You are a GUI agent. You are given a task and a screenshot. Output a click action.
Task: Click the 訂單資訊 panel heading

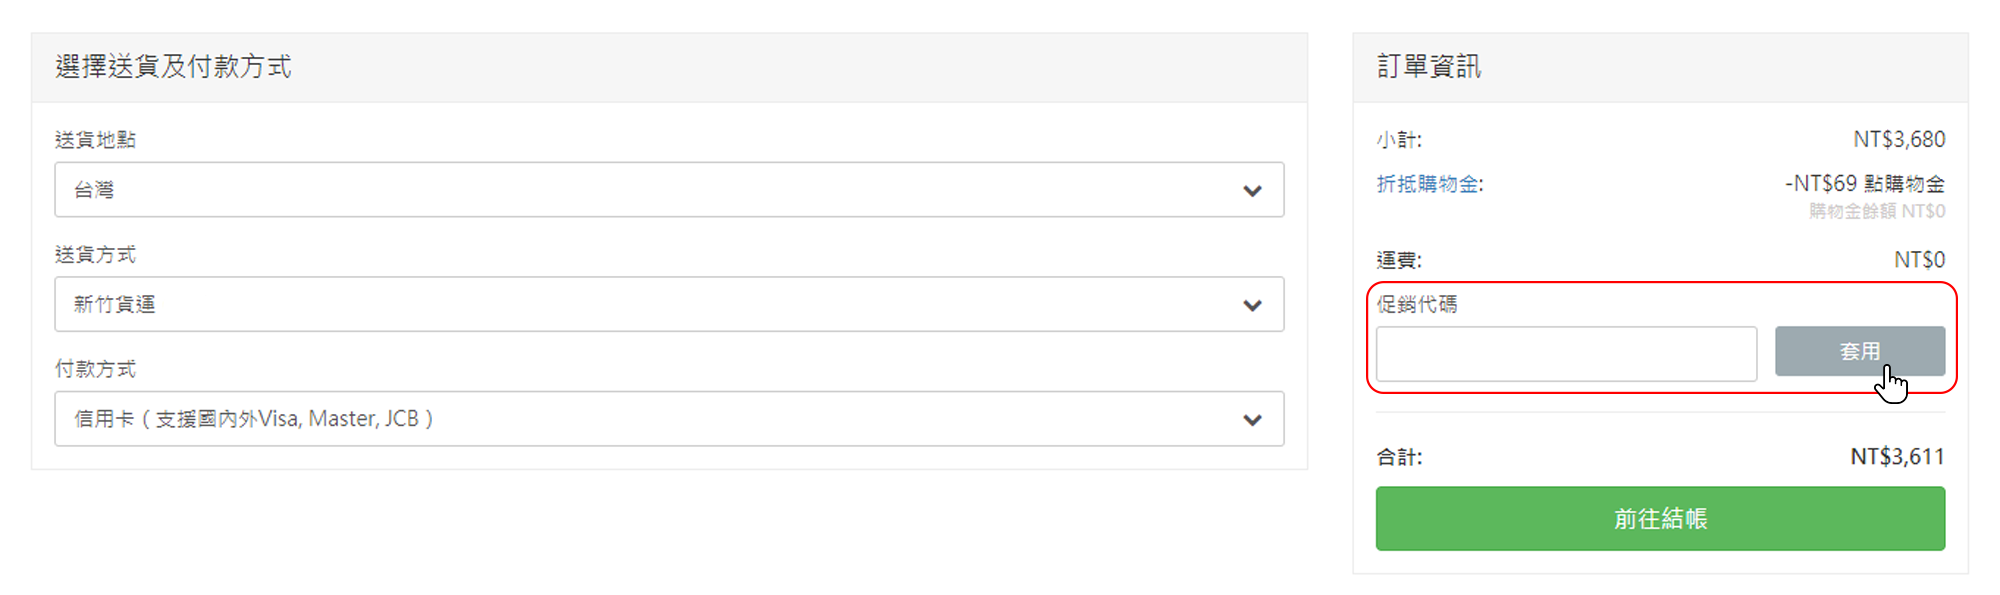[1429, 67]
